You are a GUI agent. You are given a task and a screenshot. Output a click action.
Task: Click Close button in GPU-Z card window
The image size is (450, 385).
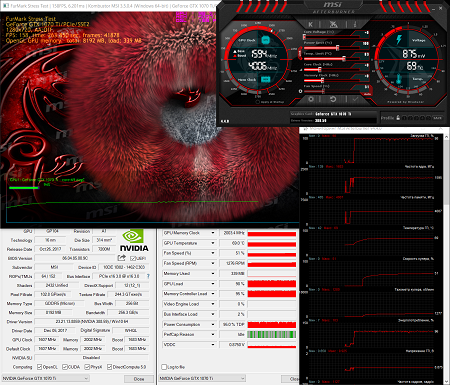[x=139, y=379]
